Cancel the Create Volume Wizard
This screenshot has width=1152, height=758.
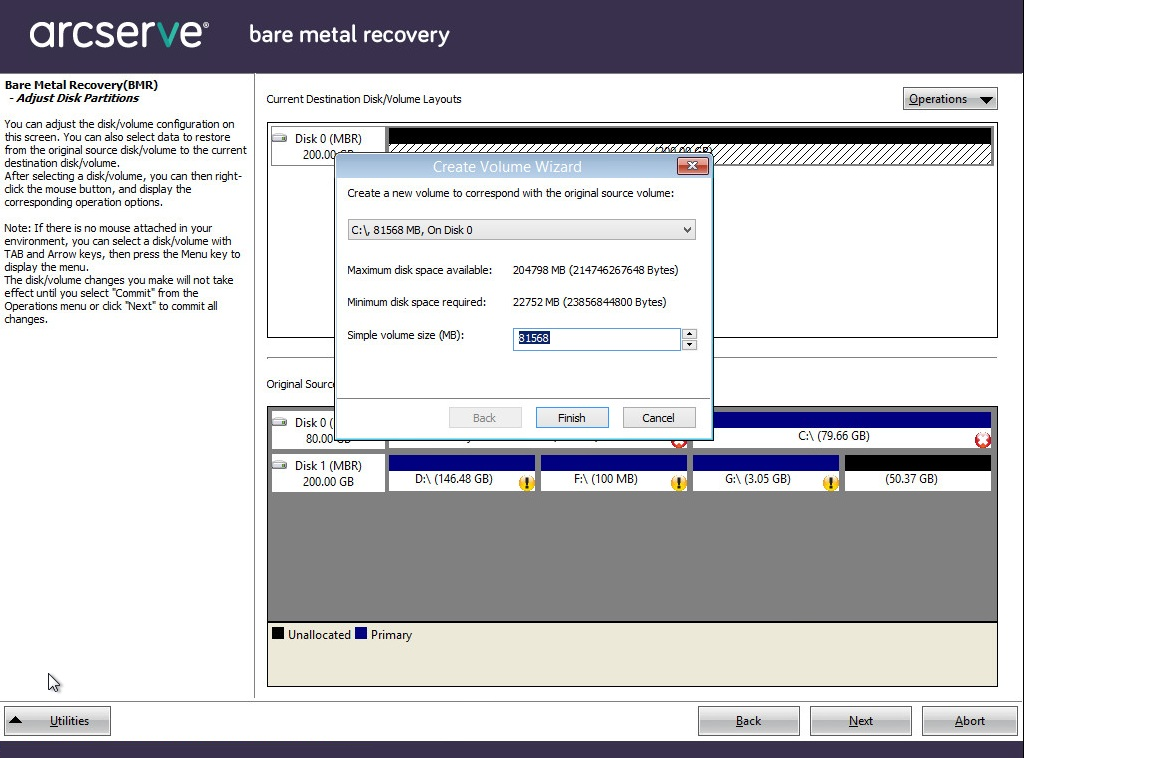click(x=658, y=417)
